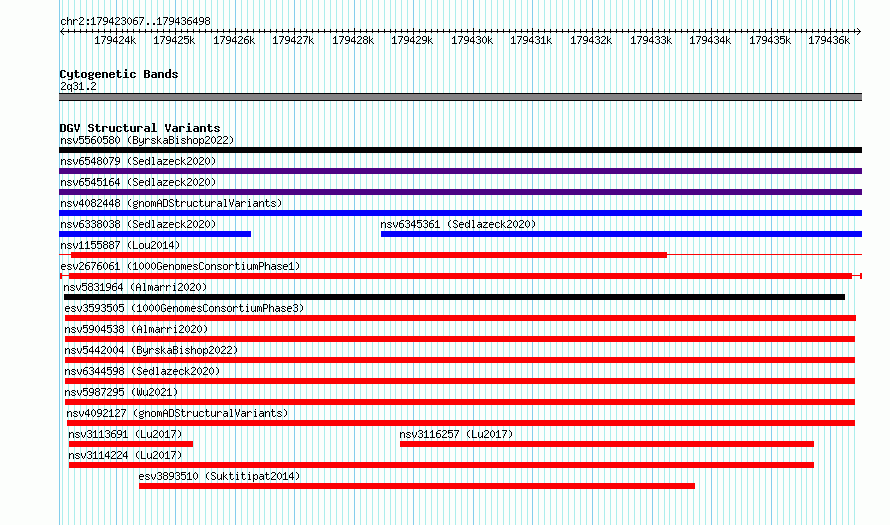Click the left arrowhead of the ruler
Viewport: 890px width, 525px height.
coord(62,32)
